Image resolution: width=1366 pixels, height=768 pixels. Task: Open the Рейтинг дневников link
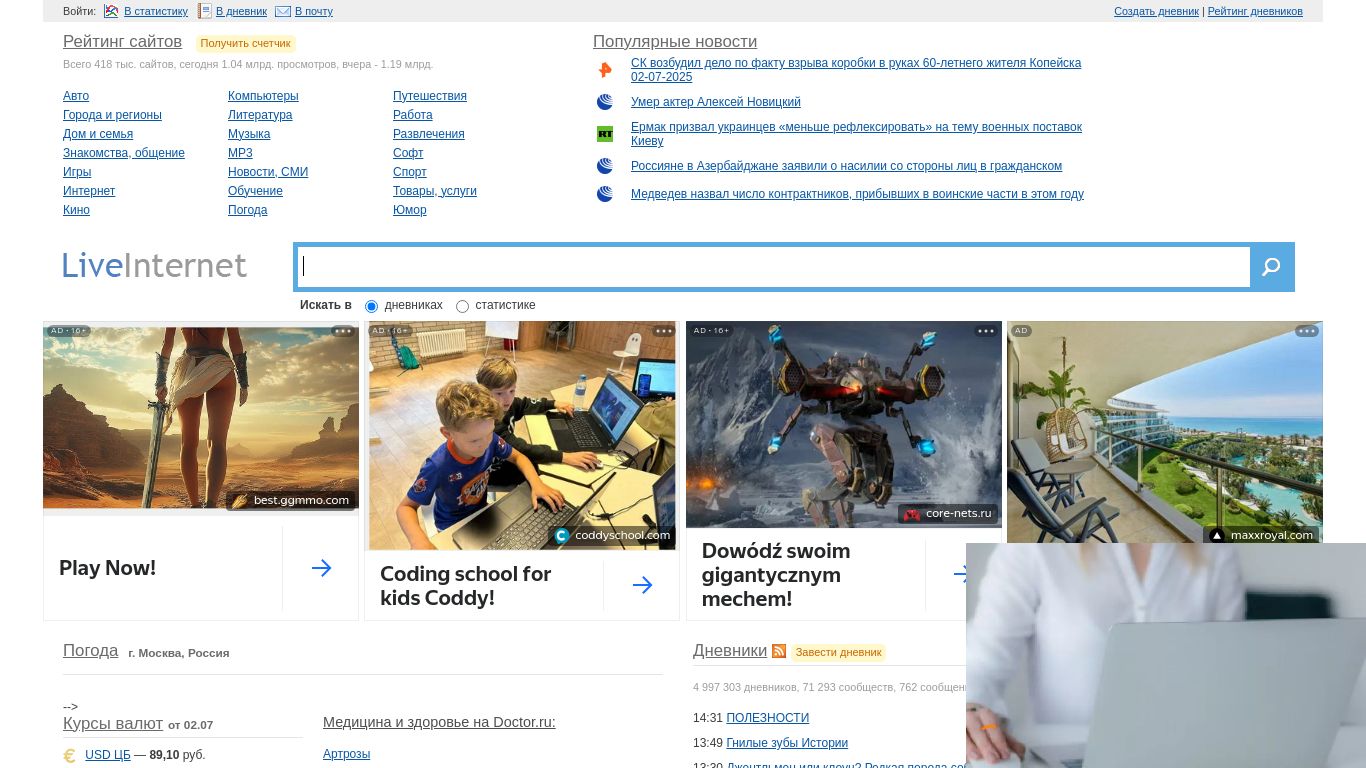point(1255,12)
